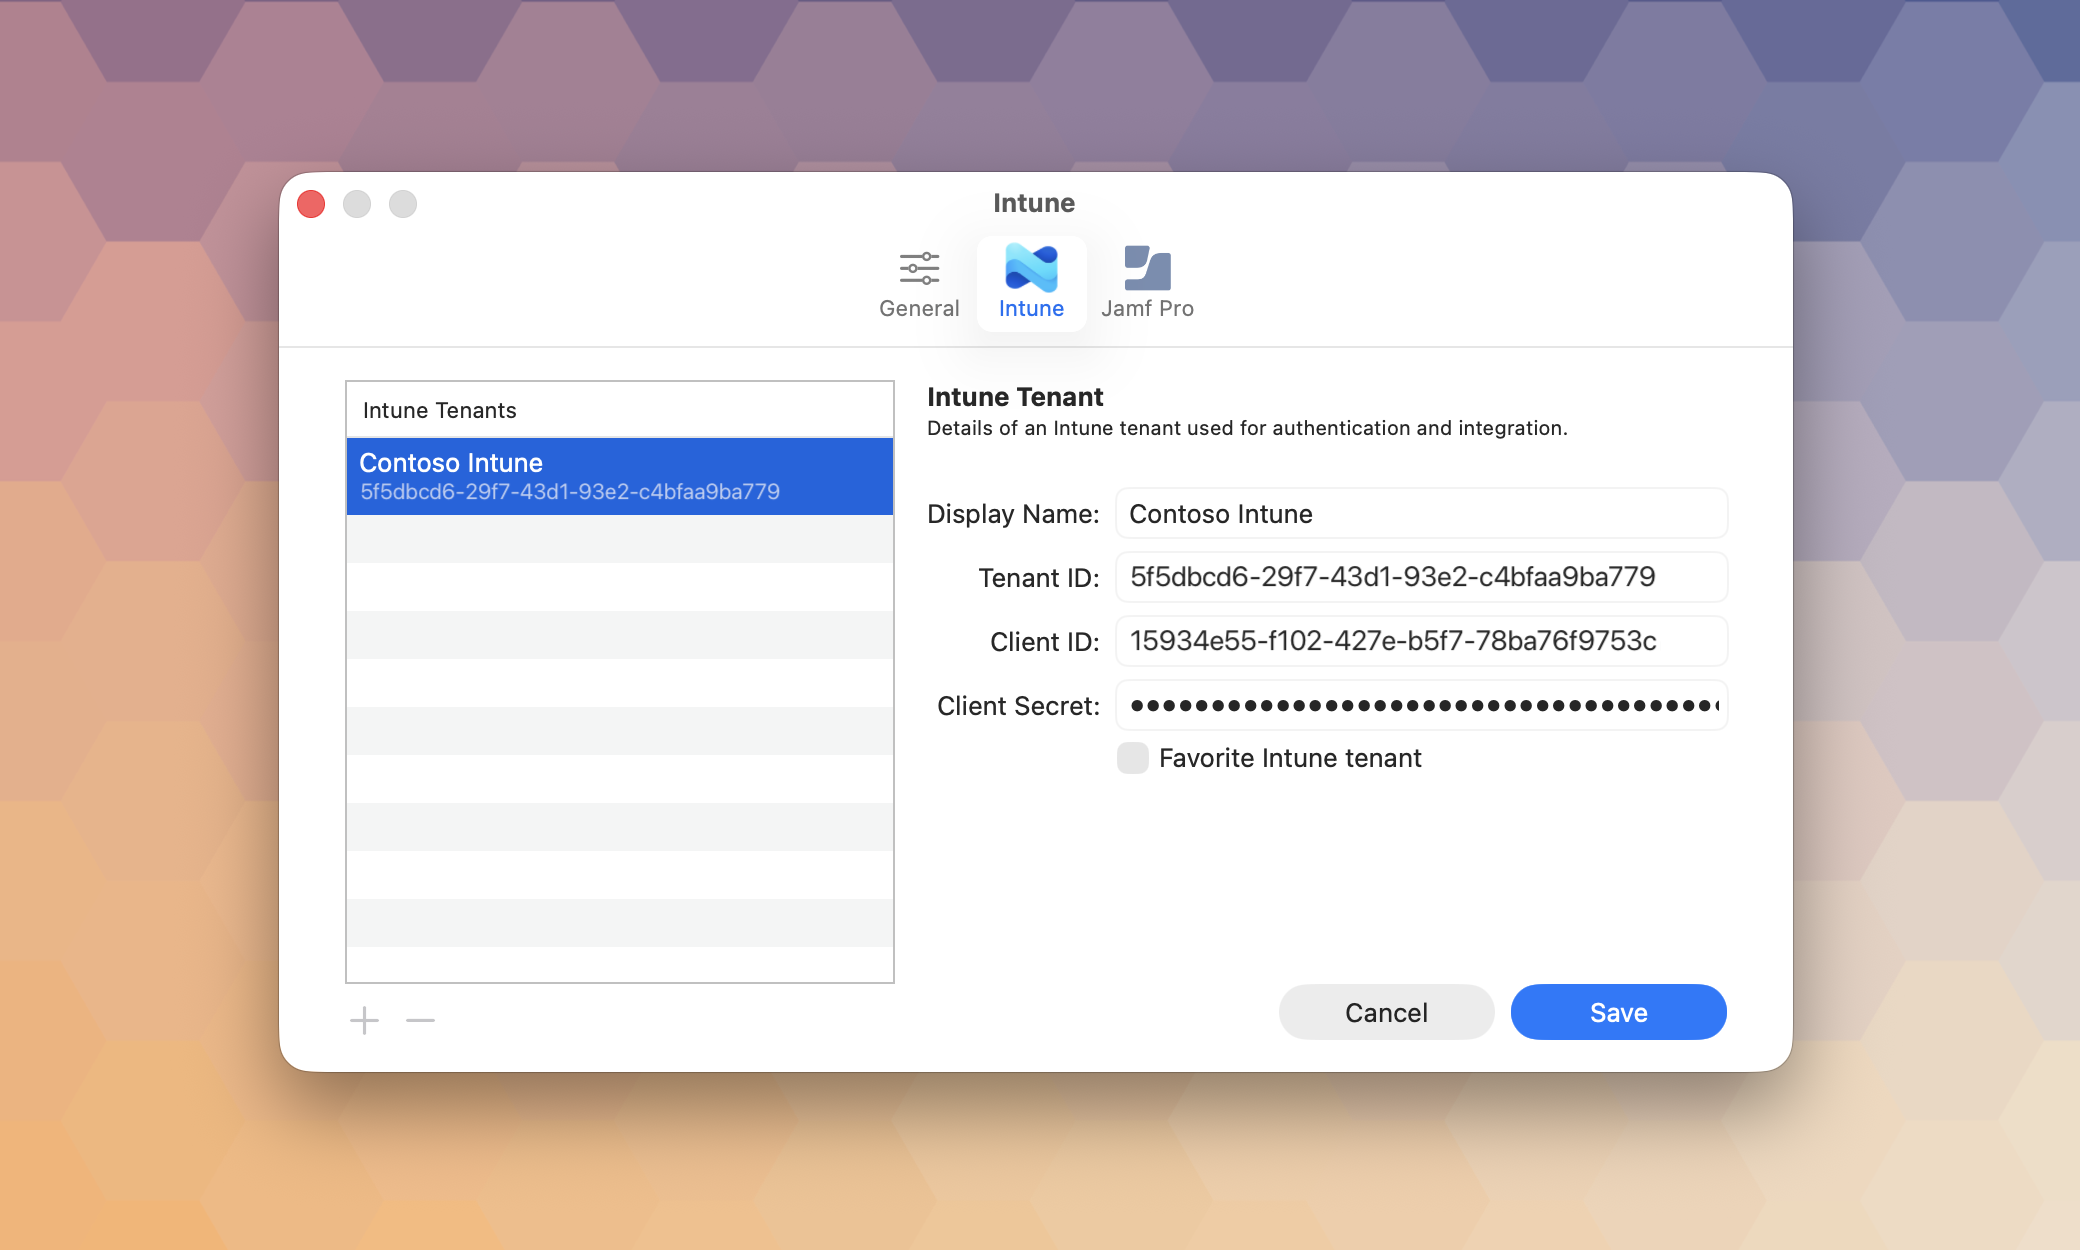
Task: Open the General preferences tab
Action: click(919, 284)
